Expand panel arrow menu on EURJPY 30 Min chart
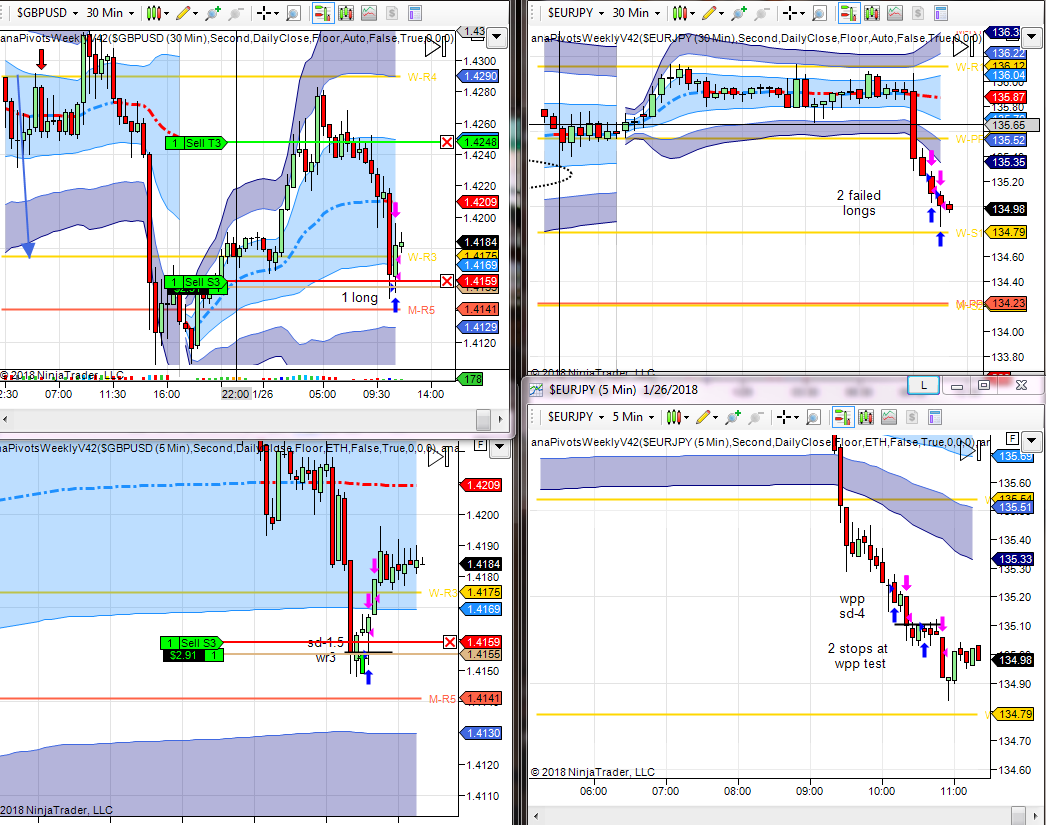This screenshot has width=1046, height=825. tap(1031, 38)
